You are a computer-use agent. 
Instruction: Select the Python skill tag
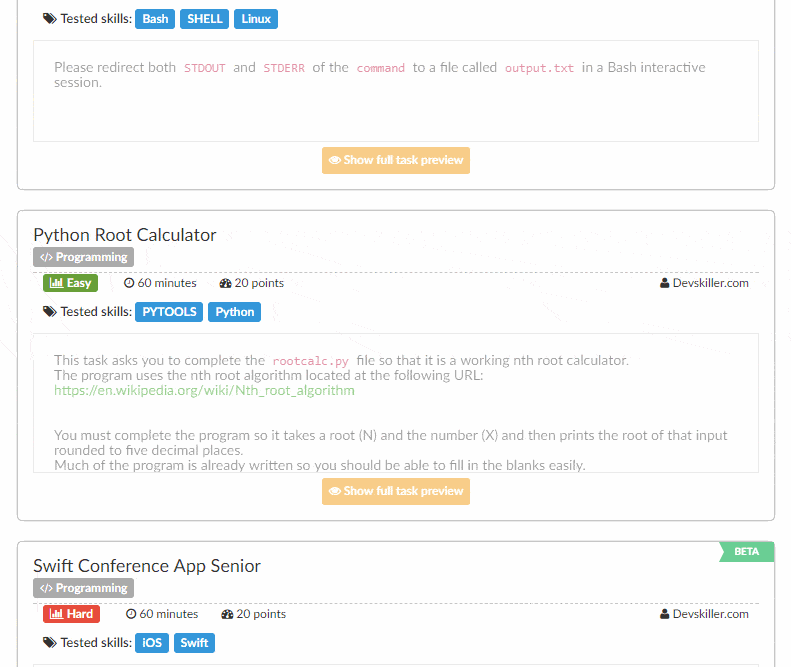point(235,312)
